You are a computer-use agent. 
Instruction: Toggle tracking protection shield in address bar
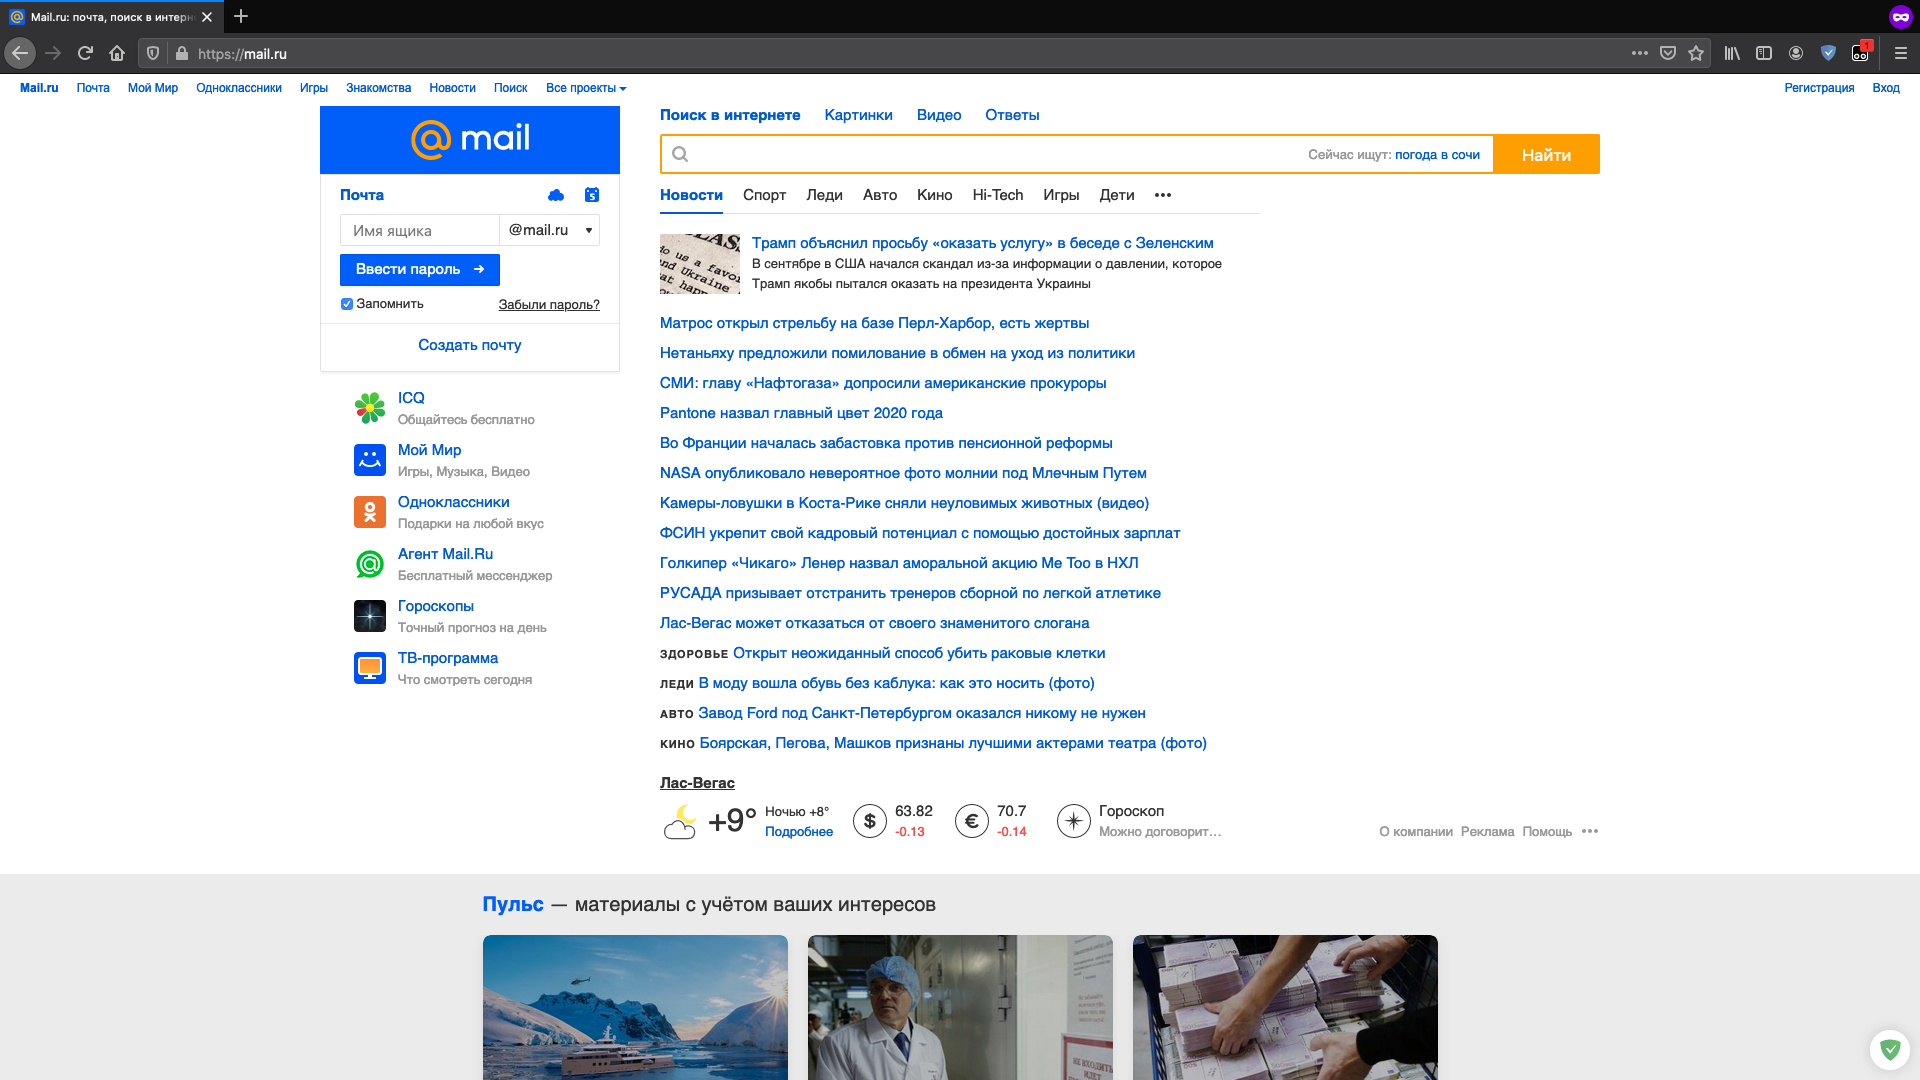(x=152, y=53)
